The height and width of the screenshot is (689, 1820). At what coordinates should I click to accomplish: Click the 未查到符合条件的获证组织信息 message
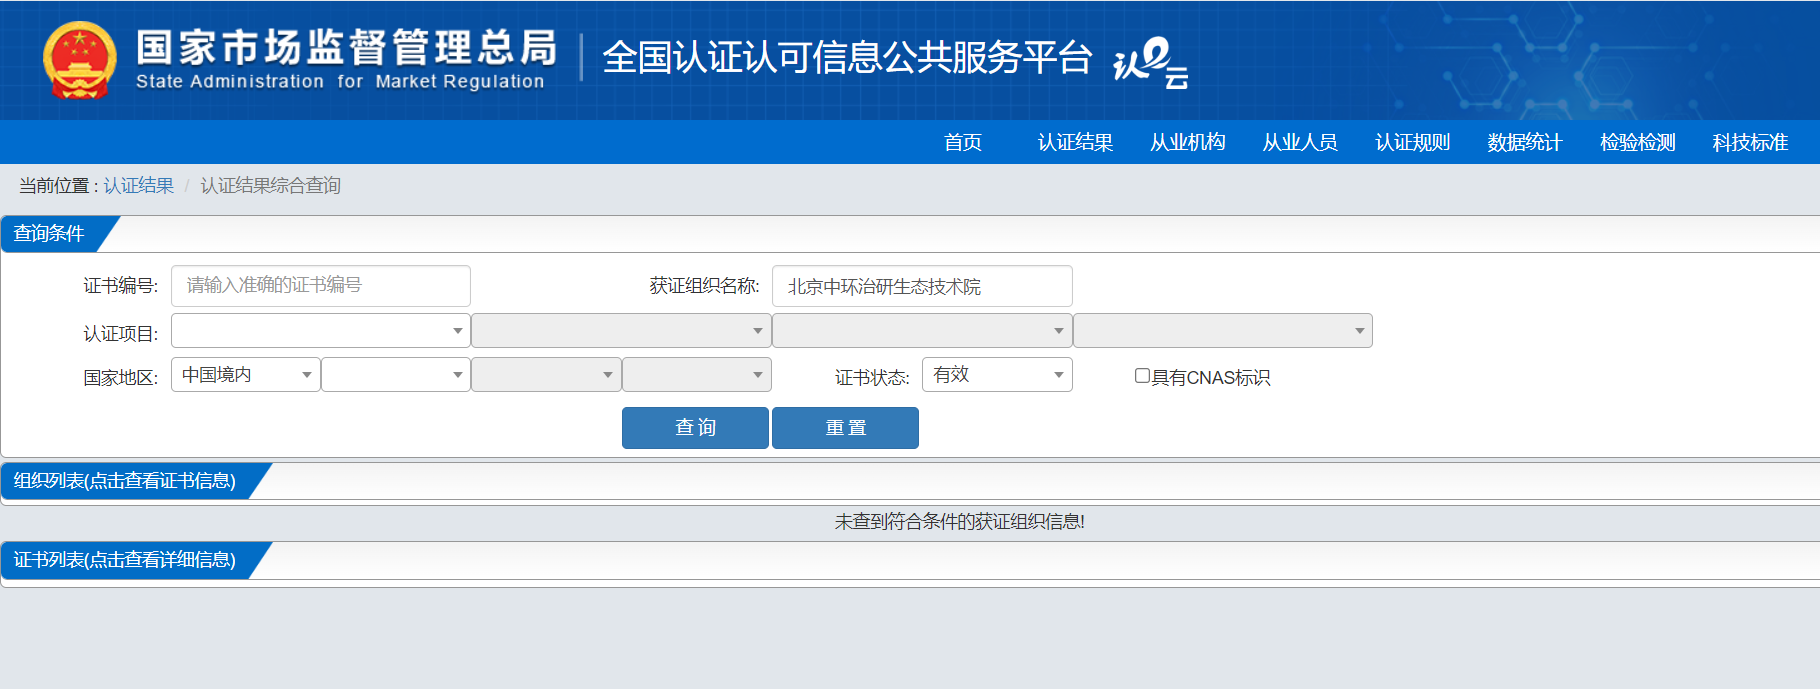click(960, 521)
